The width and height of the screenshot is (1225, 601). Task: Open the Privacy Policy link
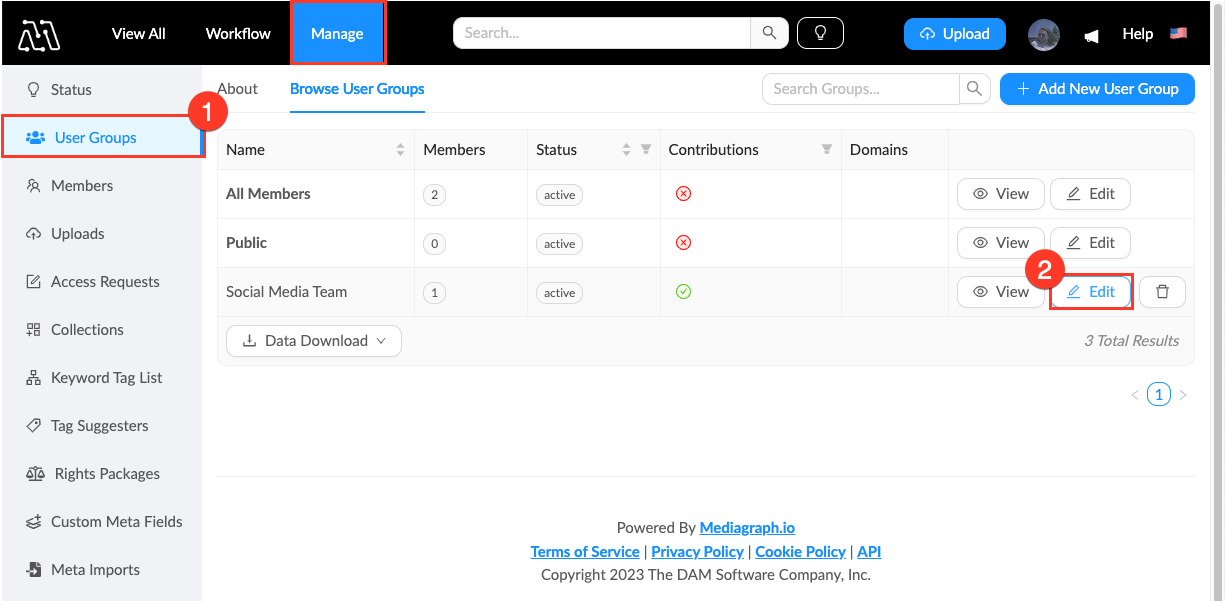[697, 552]
